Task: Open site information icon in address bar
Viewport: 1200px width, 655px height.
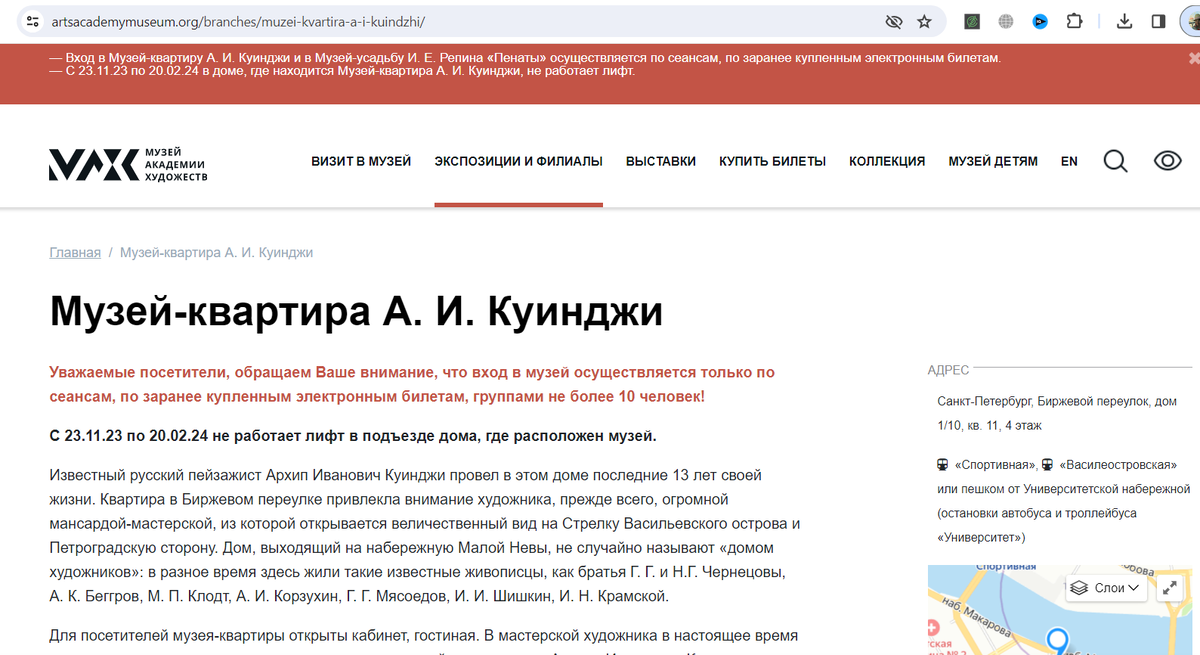Action: pyautogui.click(x=33, y=21)
